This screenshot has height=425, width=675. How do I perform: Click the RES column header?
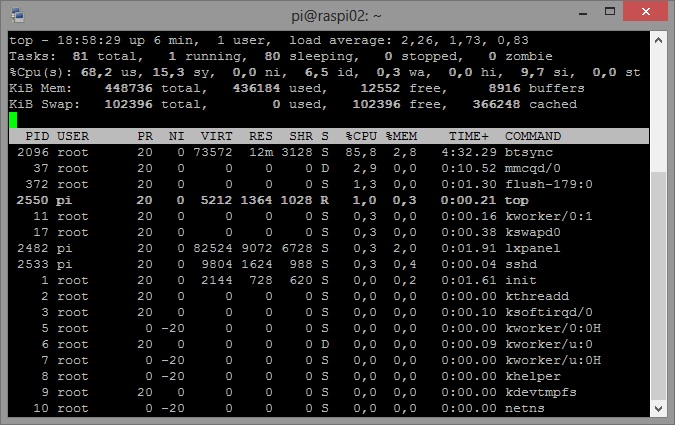coord(261,136)
